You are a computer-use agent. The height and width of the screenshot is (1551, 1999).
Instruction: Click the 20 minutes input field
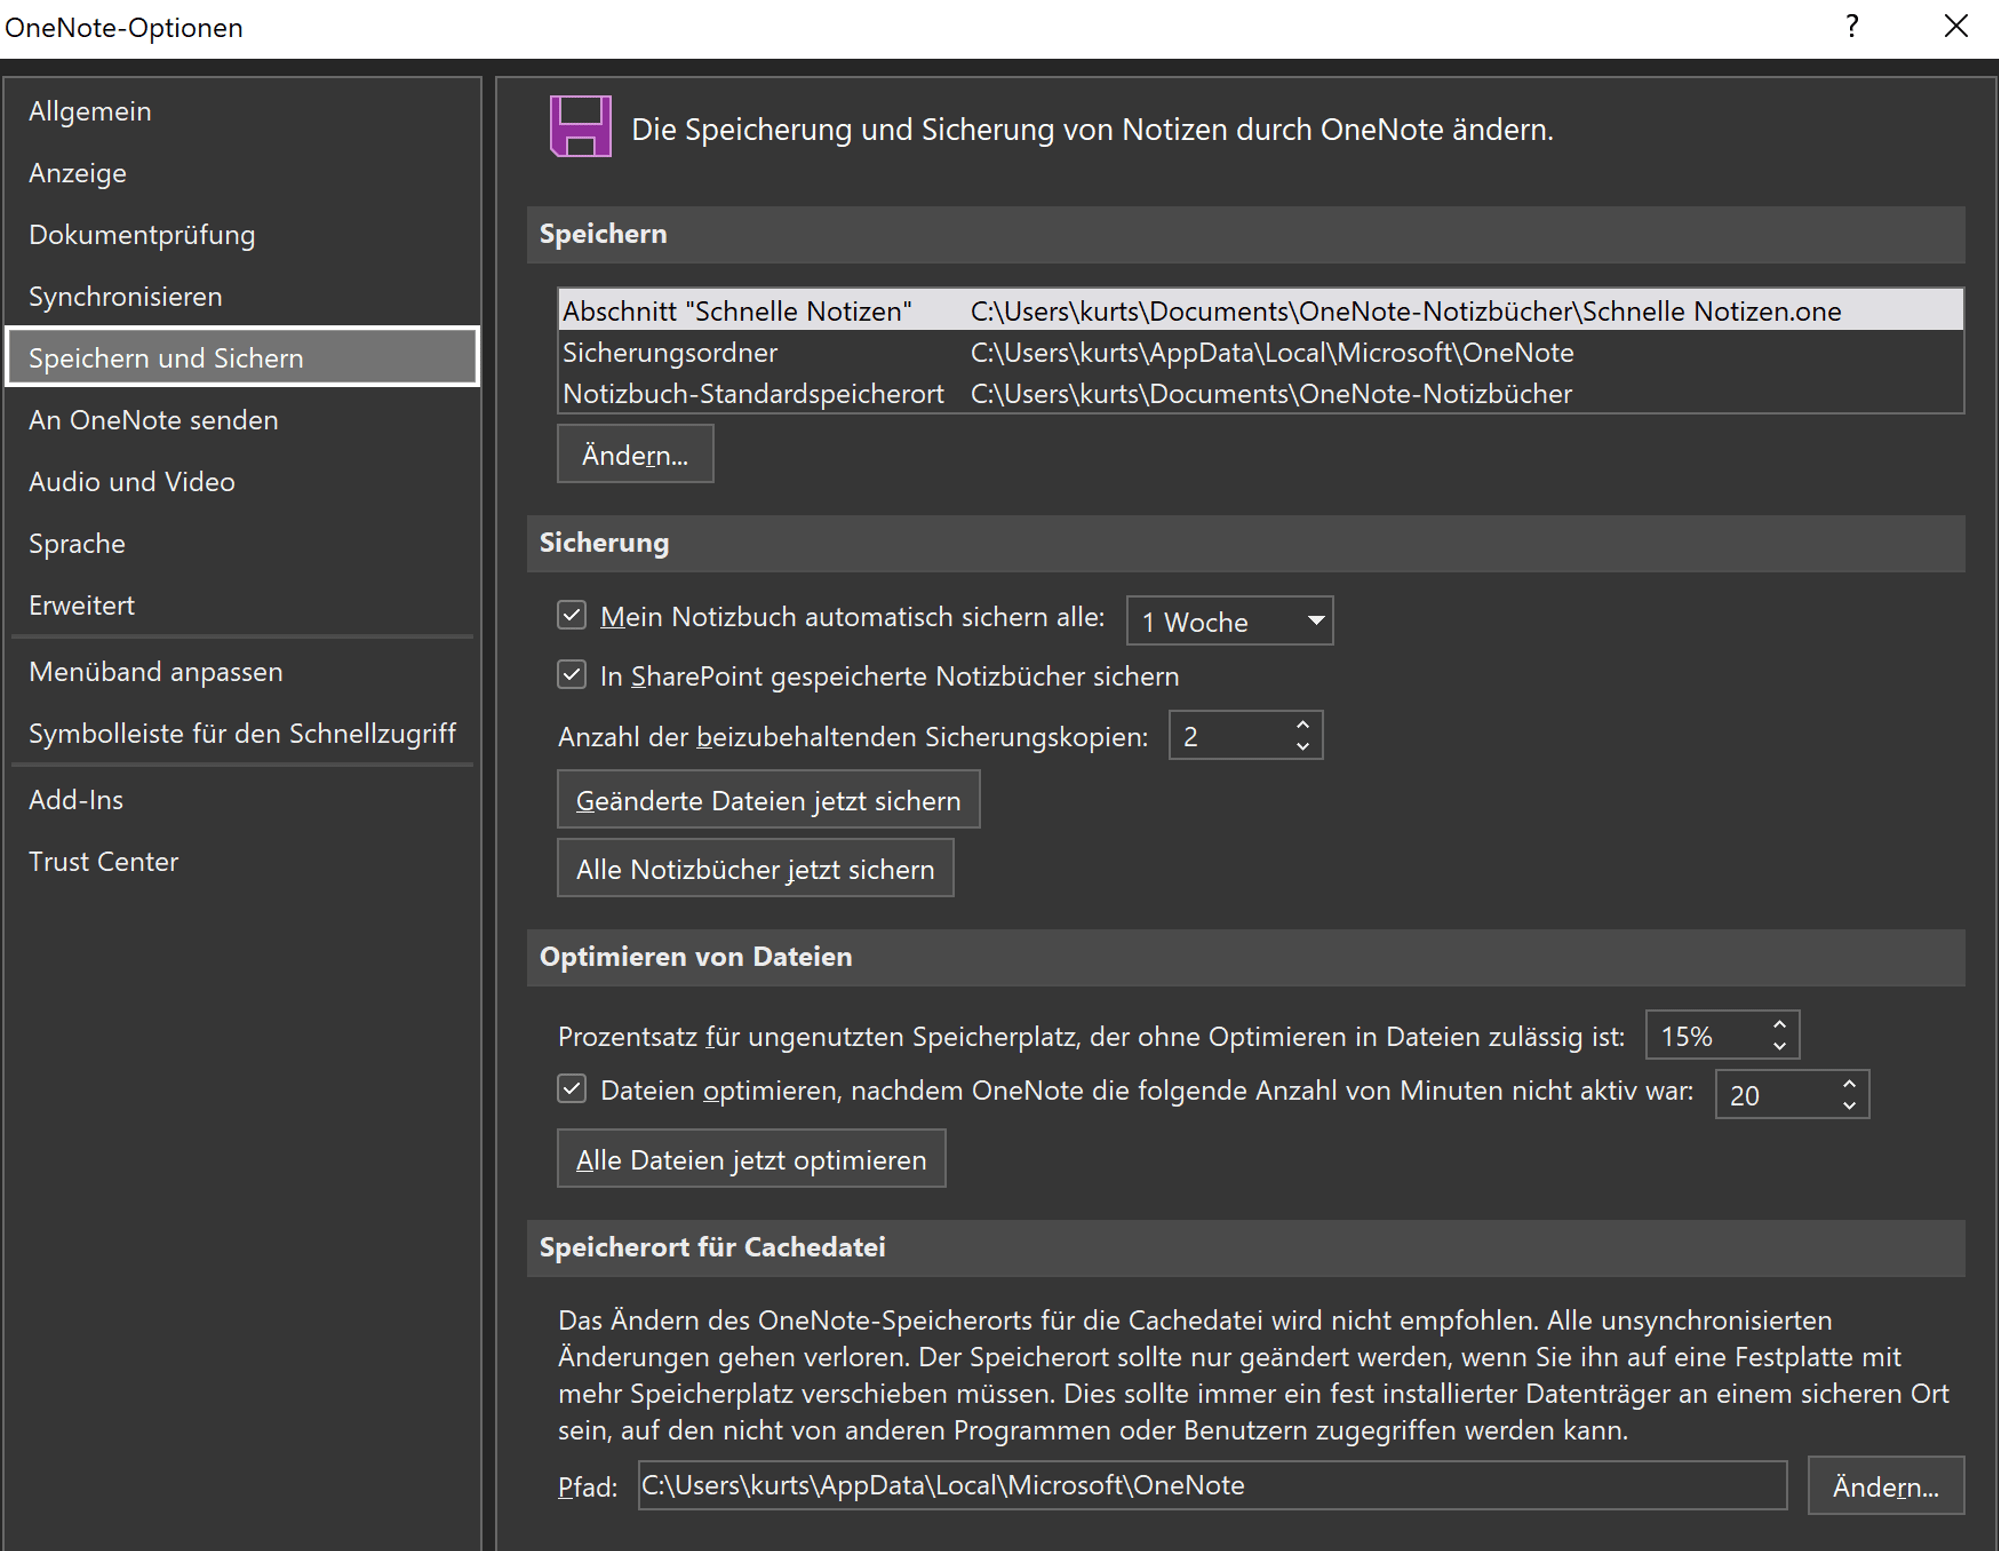click(1775, 1095)
